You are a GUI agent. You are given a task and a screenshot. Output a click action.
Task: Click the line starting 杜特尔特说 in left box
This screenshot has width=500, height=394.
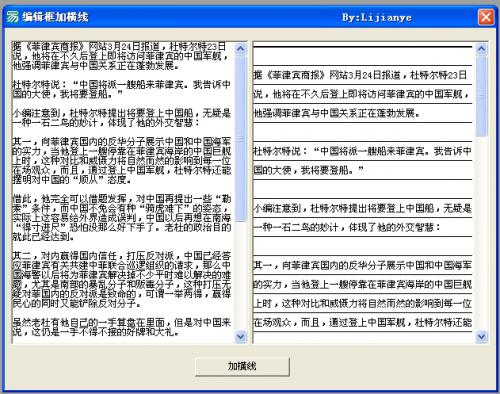(121, 85)
